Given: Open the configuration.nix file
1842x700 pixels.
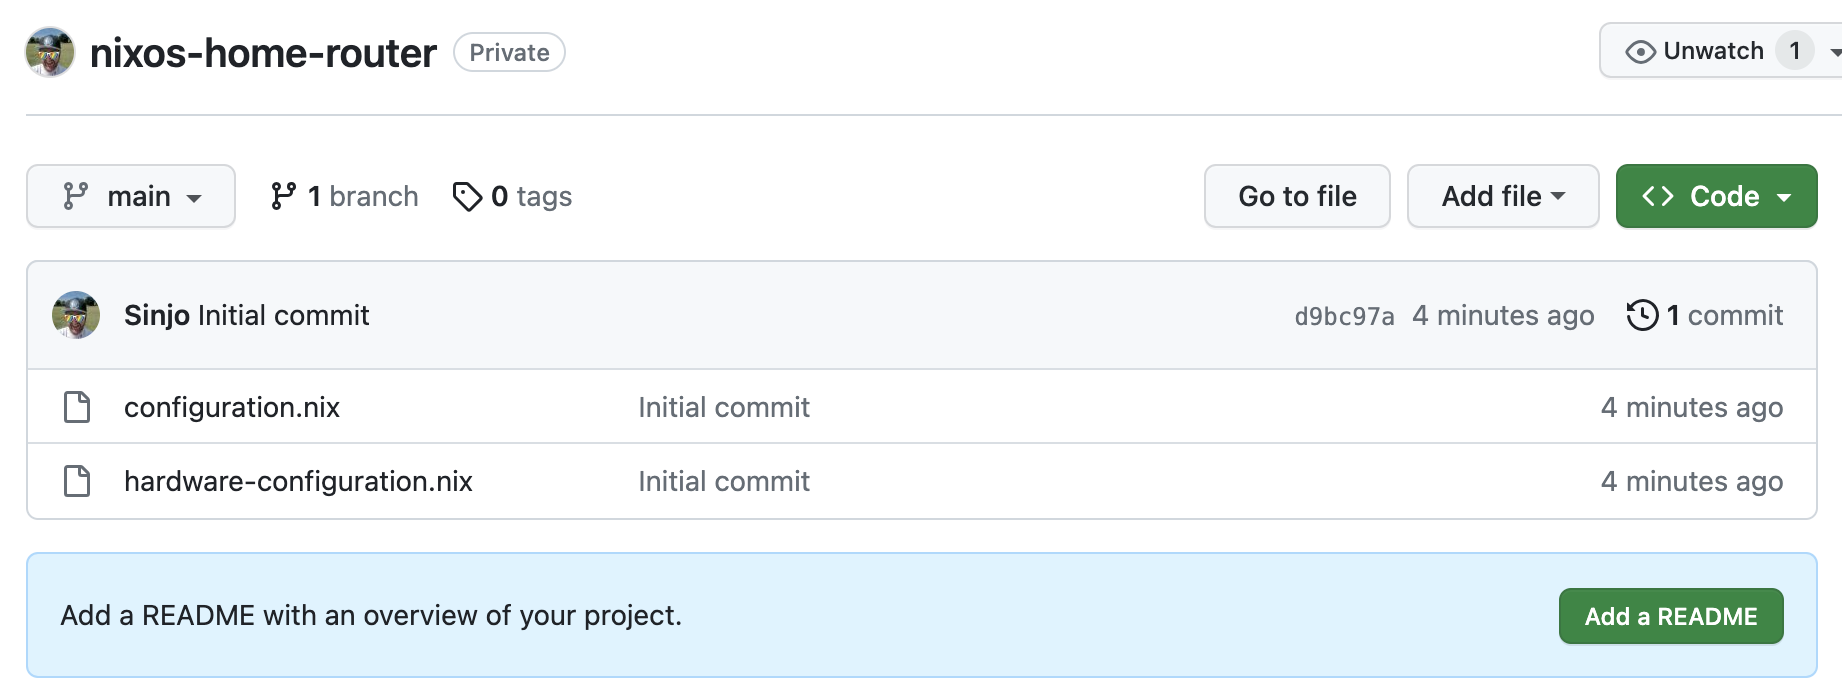Looking at the screenshot, I should [232, 407].
